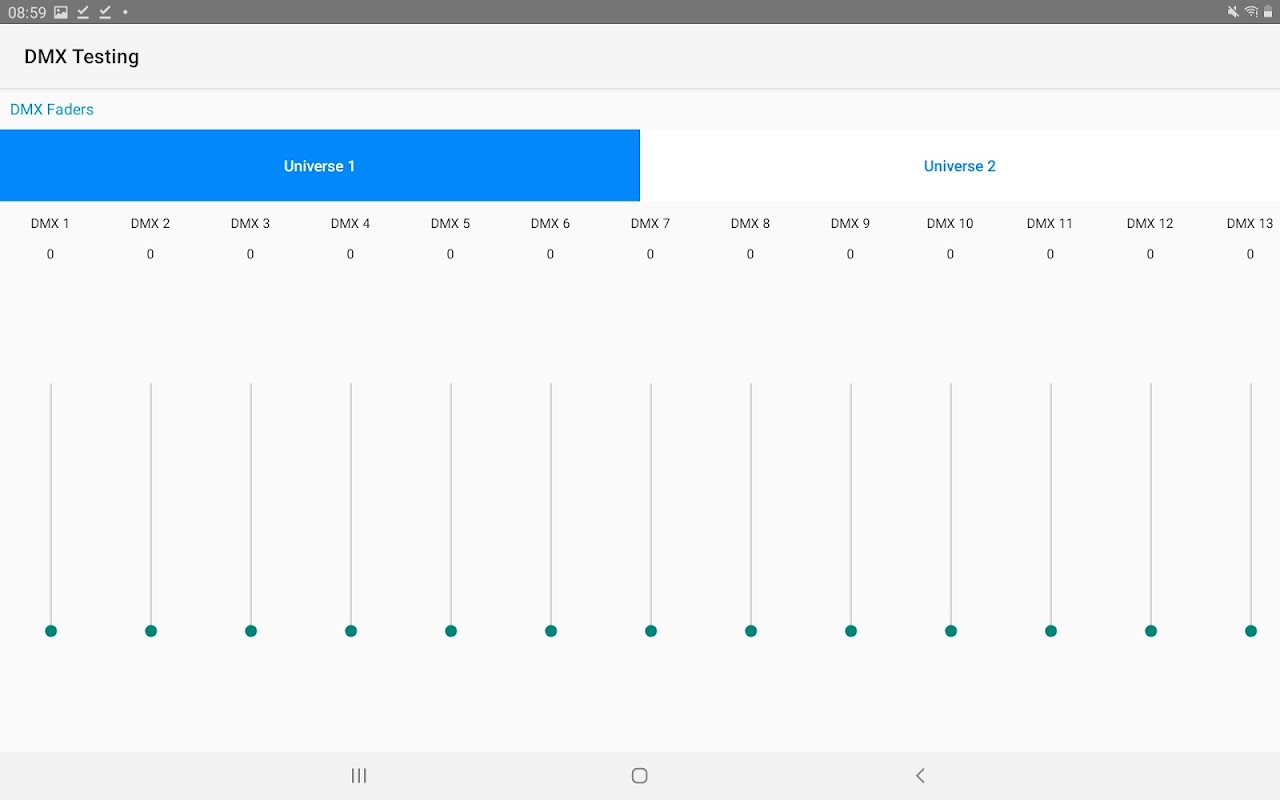Open the recent apps navigation icon
Screen dimensions: 1280x800
[359, 775]
